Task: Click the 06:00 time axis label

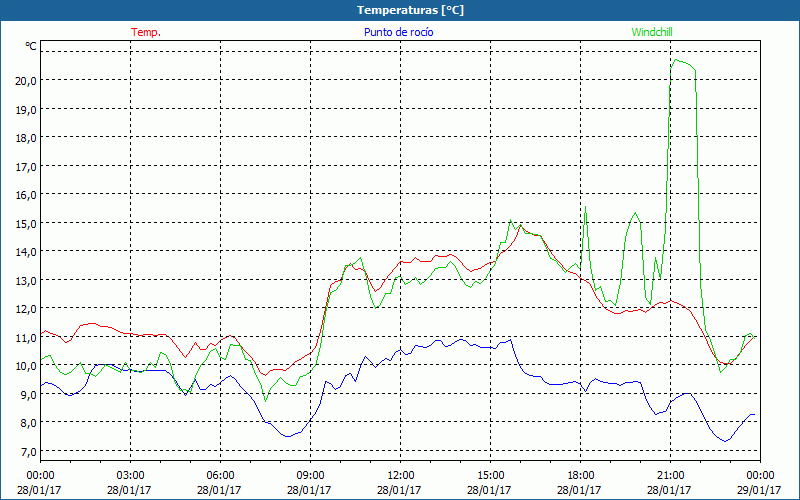Action: [220, 476]
